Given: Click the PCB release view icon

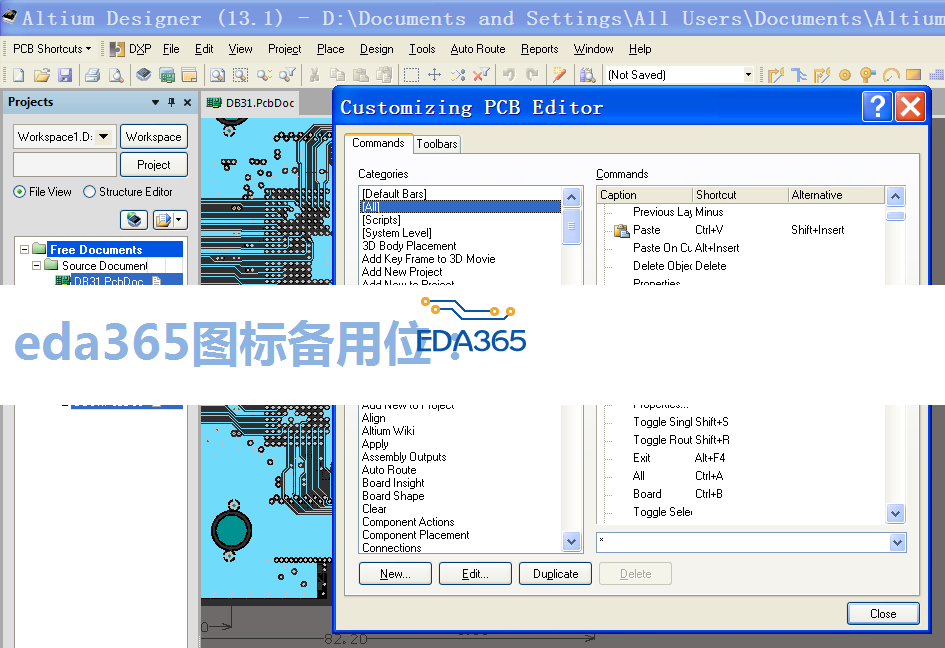Looking at the screenshot, I should tap(166, 75).
